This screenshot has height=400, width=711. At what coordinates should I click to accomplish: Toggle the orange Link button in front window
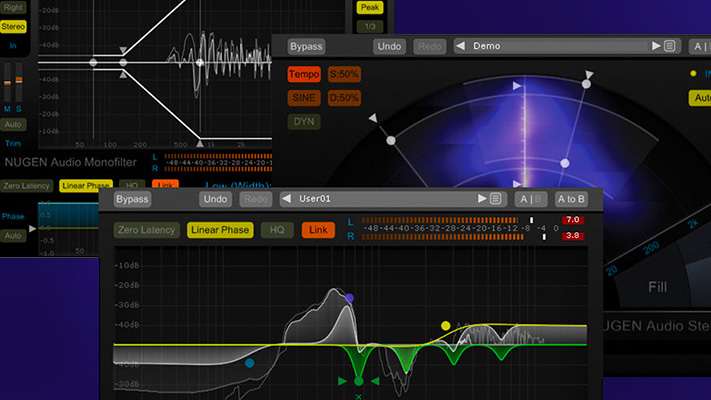tap(318, 230)
